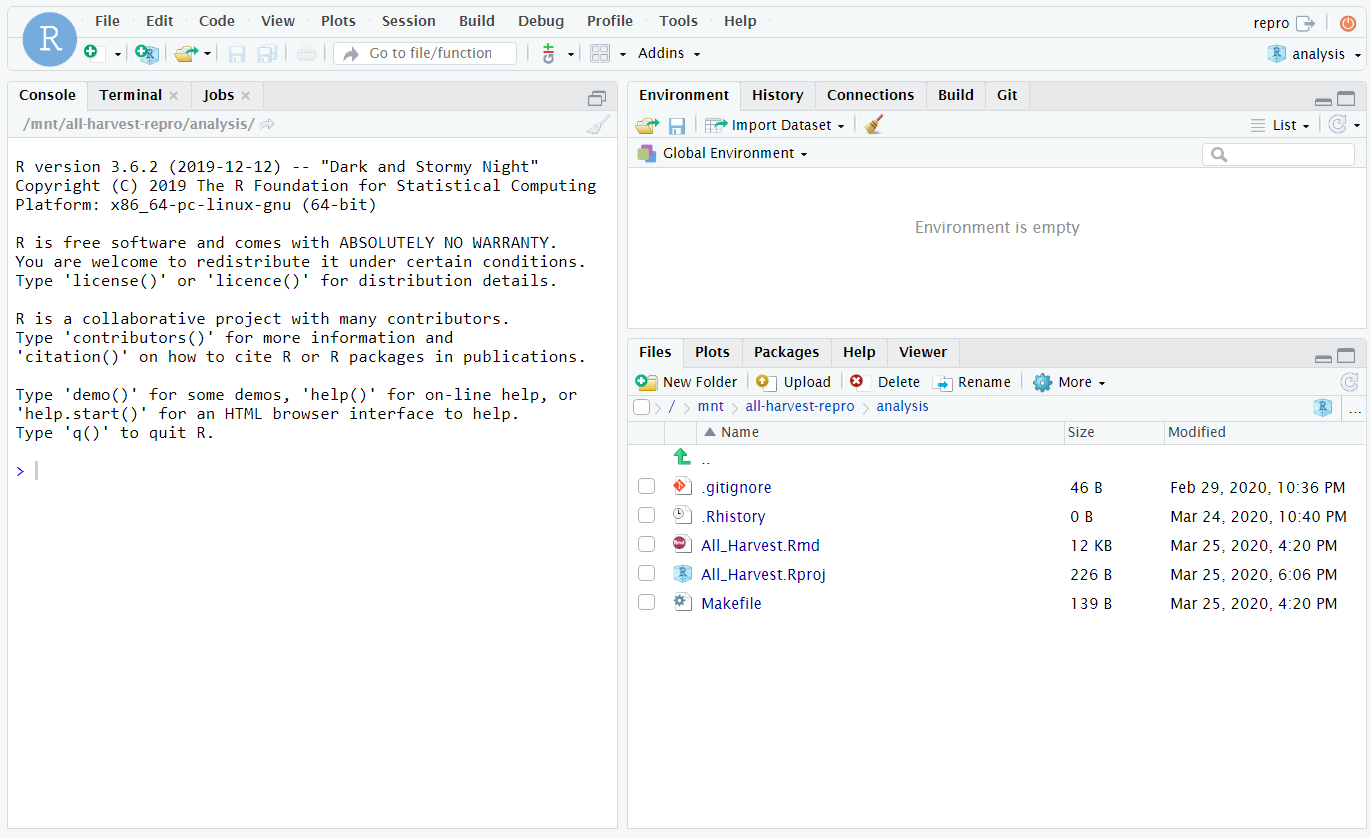Open the new file dropdown arrow
The width and height of the screenshot is (1371, 838).
pyautogui.click(x=117, y=54)
